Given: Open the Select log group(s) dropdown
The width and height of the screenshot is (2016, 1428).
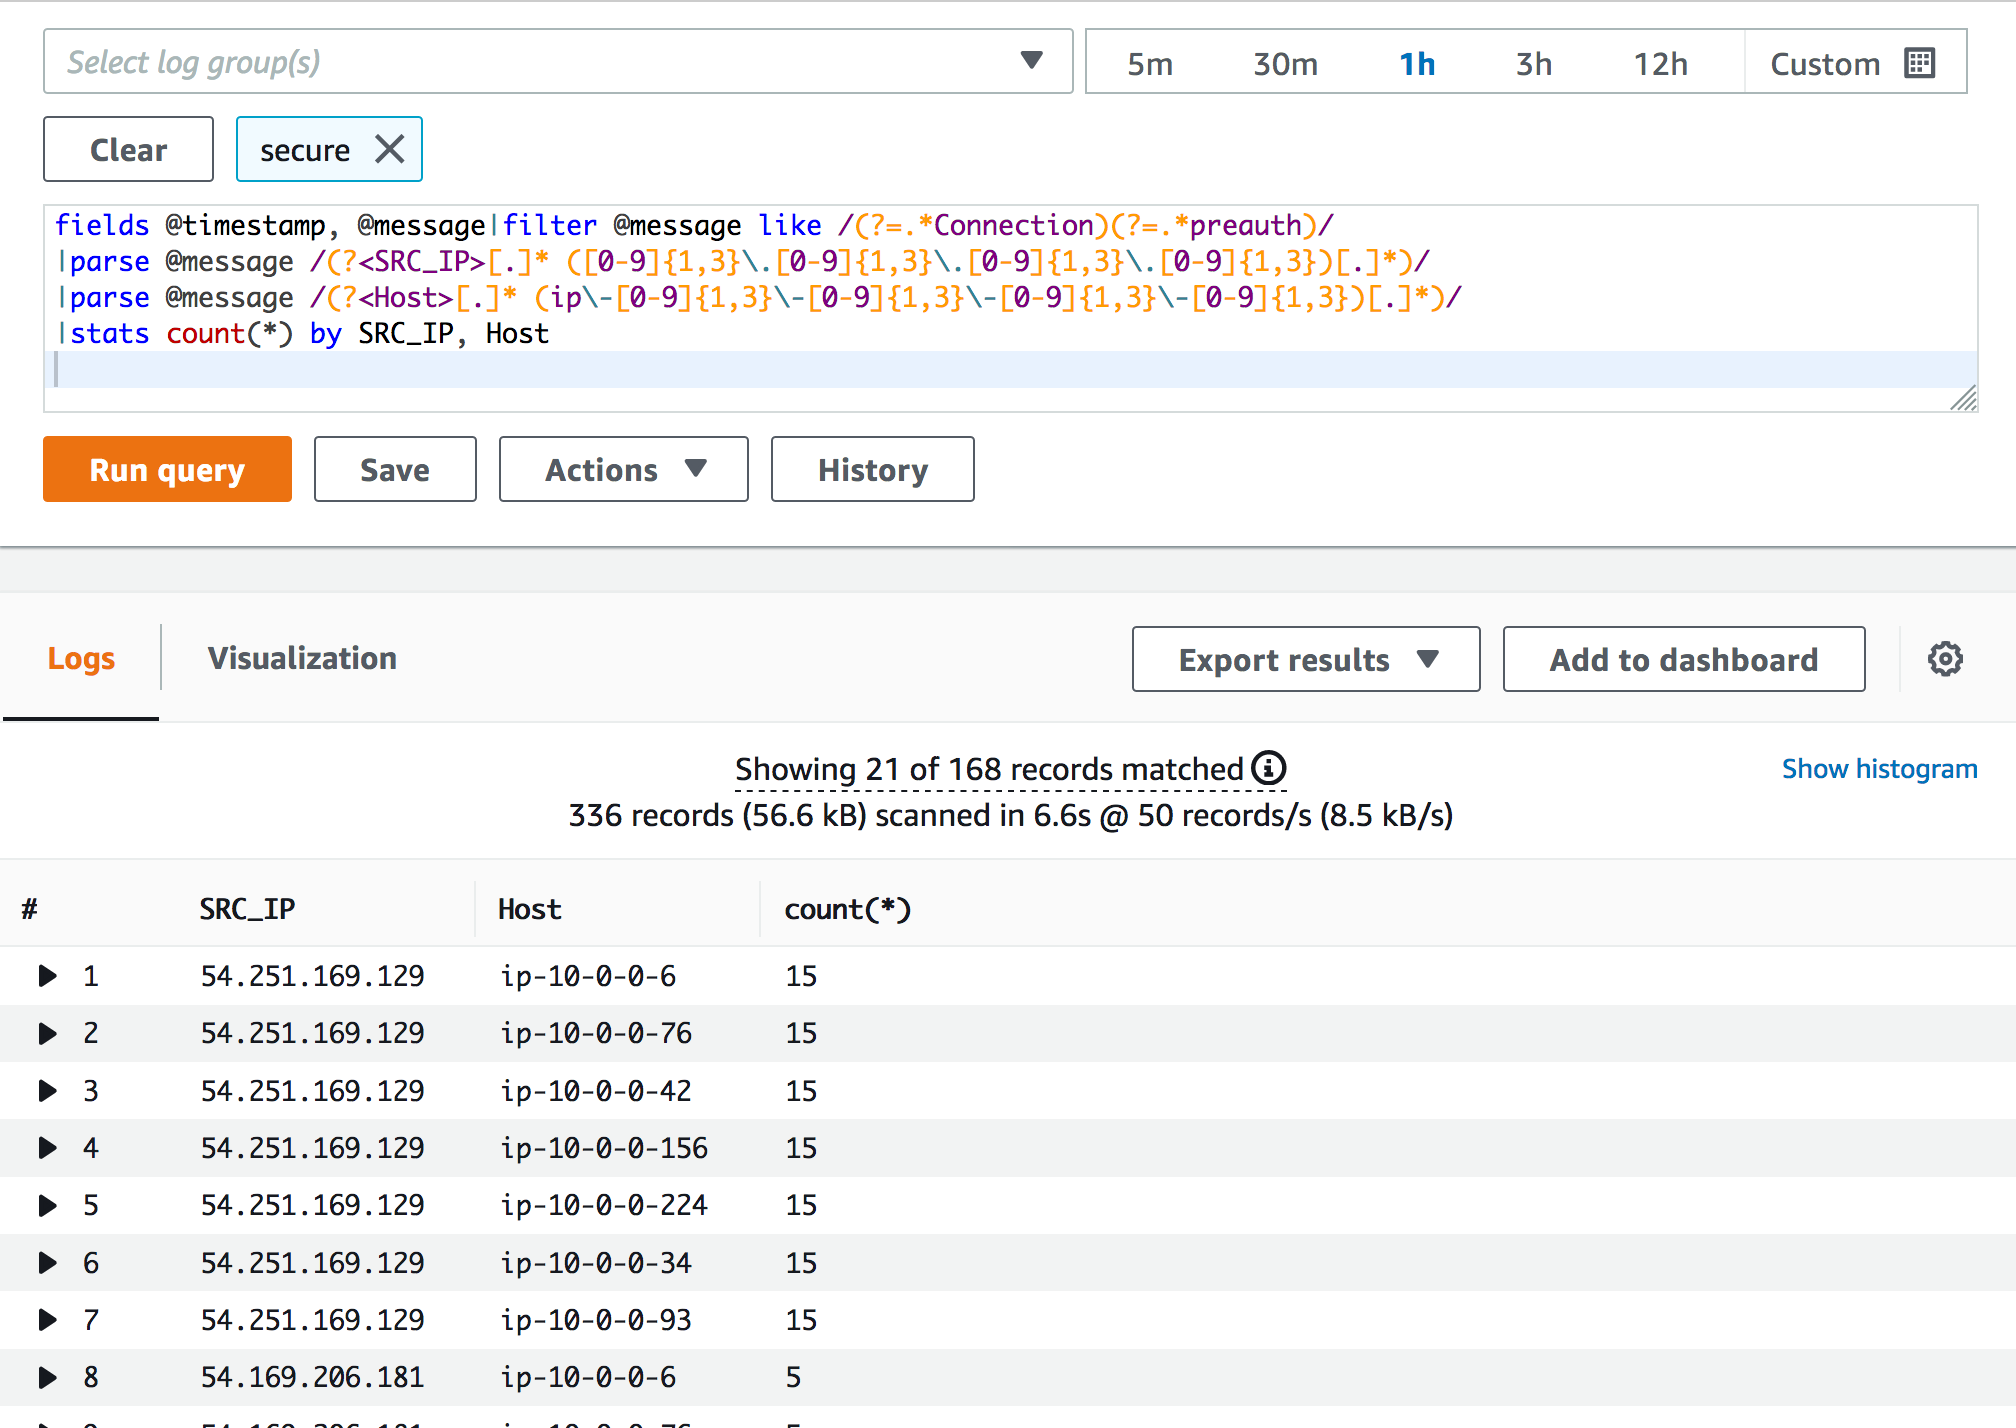Looking at the screenshot, I should 557,62.
